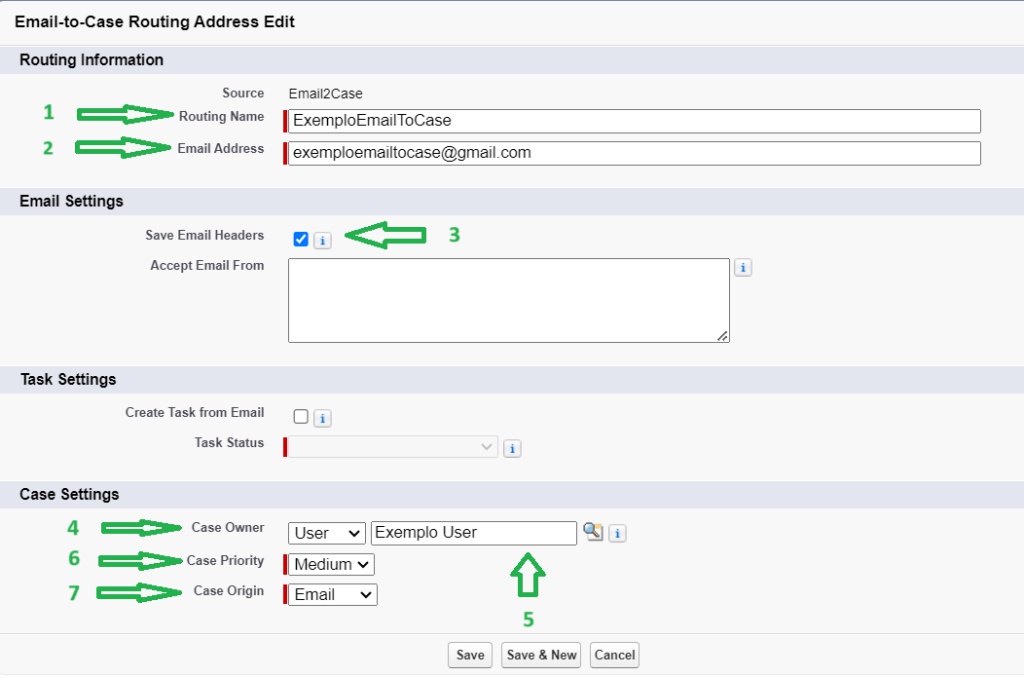
Task: Click the Email Address label
Action: (x=221, y=148)
